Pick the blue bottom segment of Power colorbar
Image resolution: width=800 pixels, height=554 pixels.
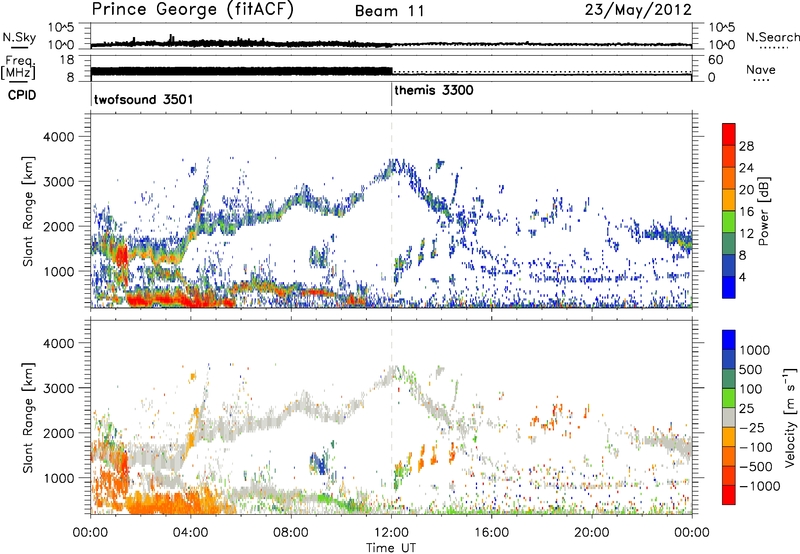[729, 287]
